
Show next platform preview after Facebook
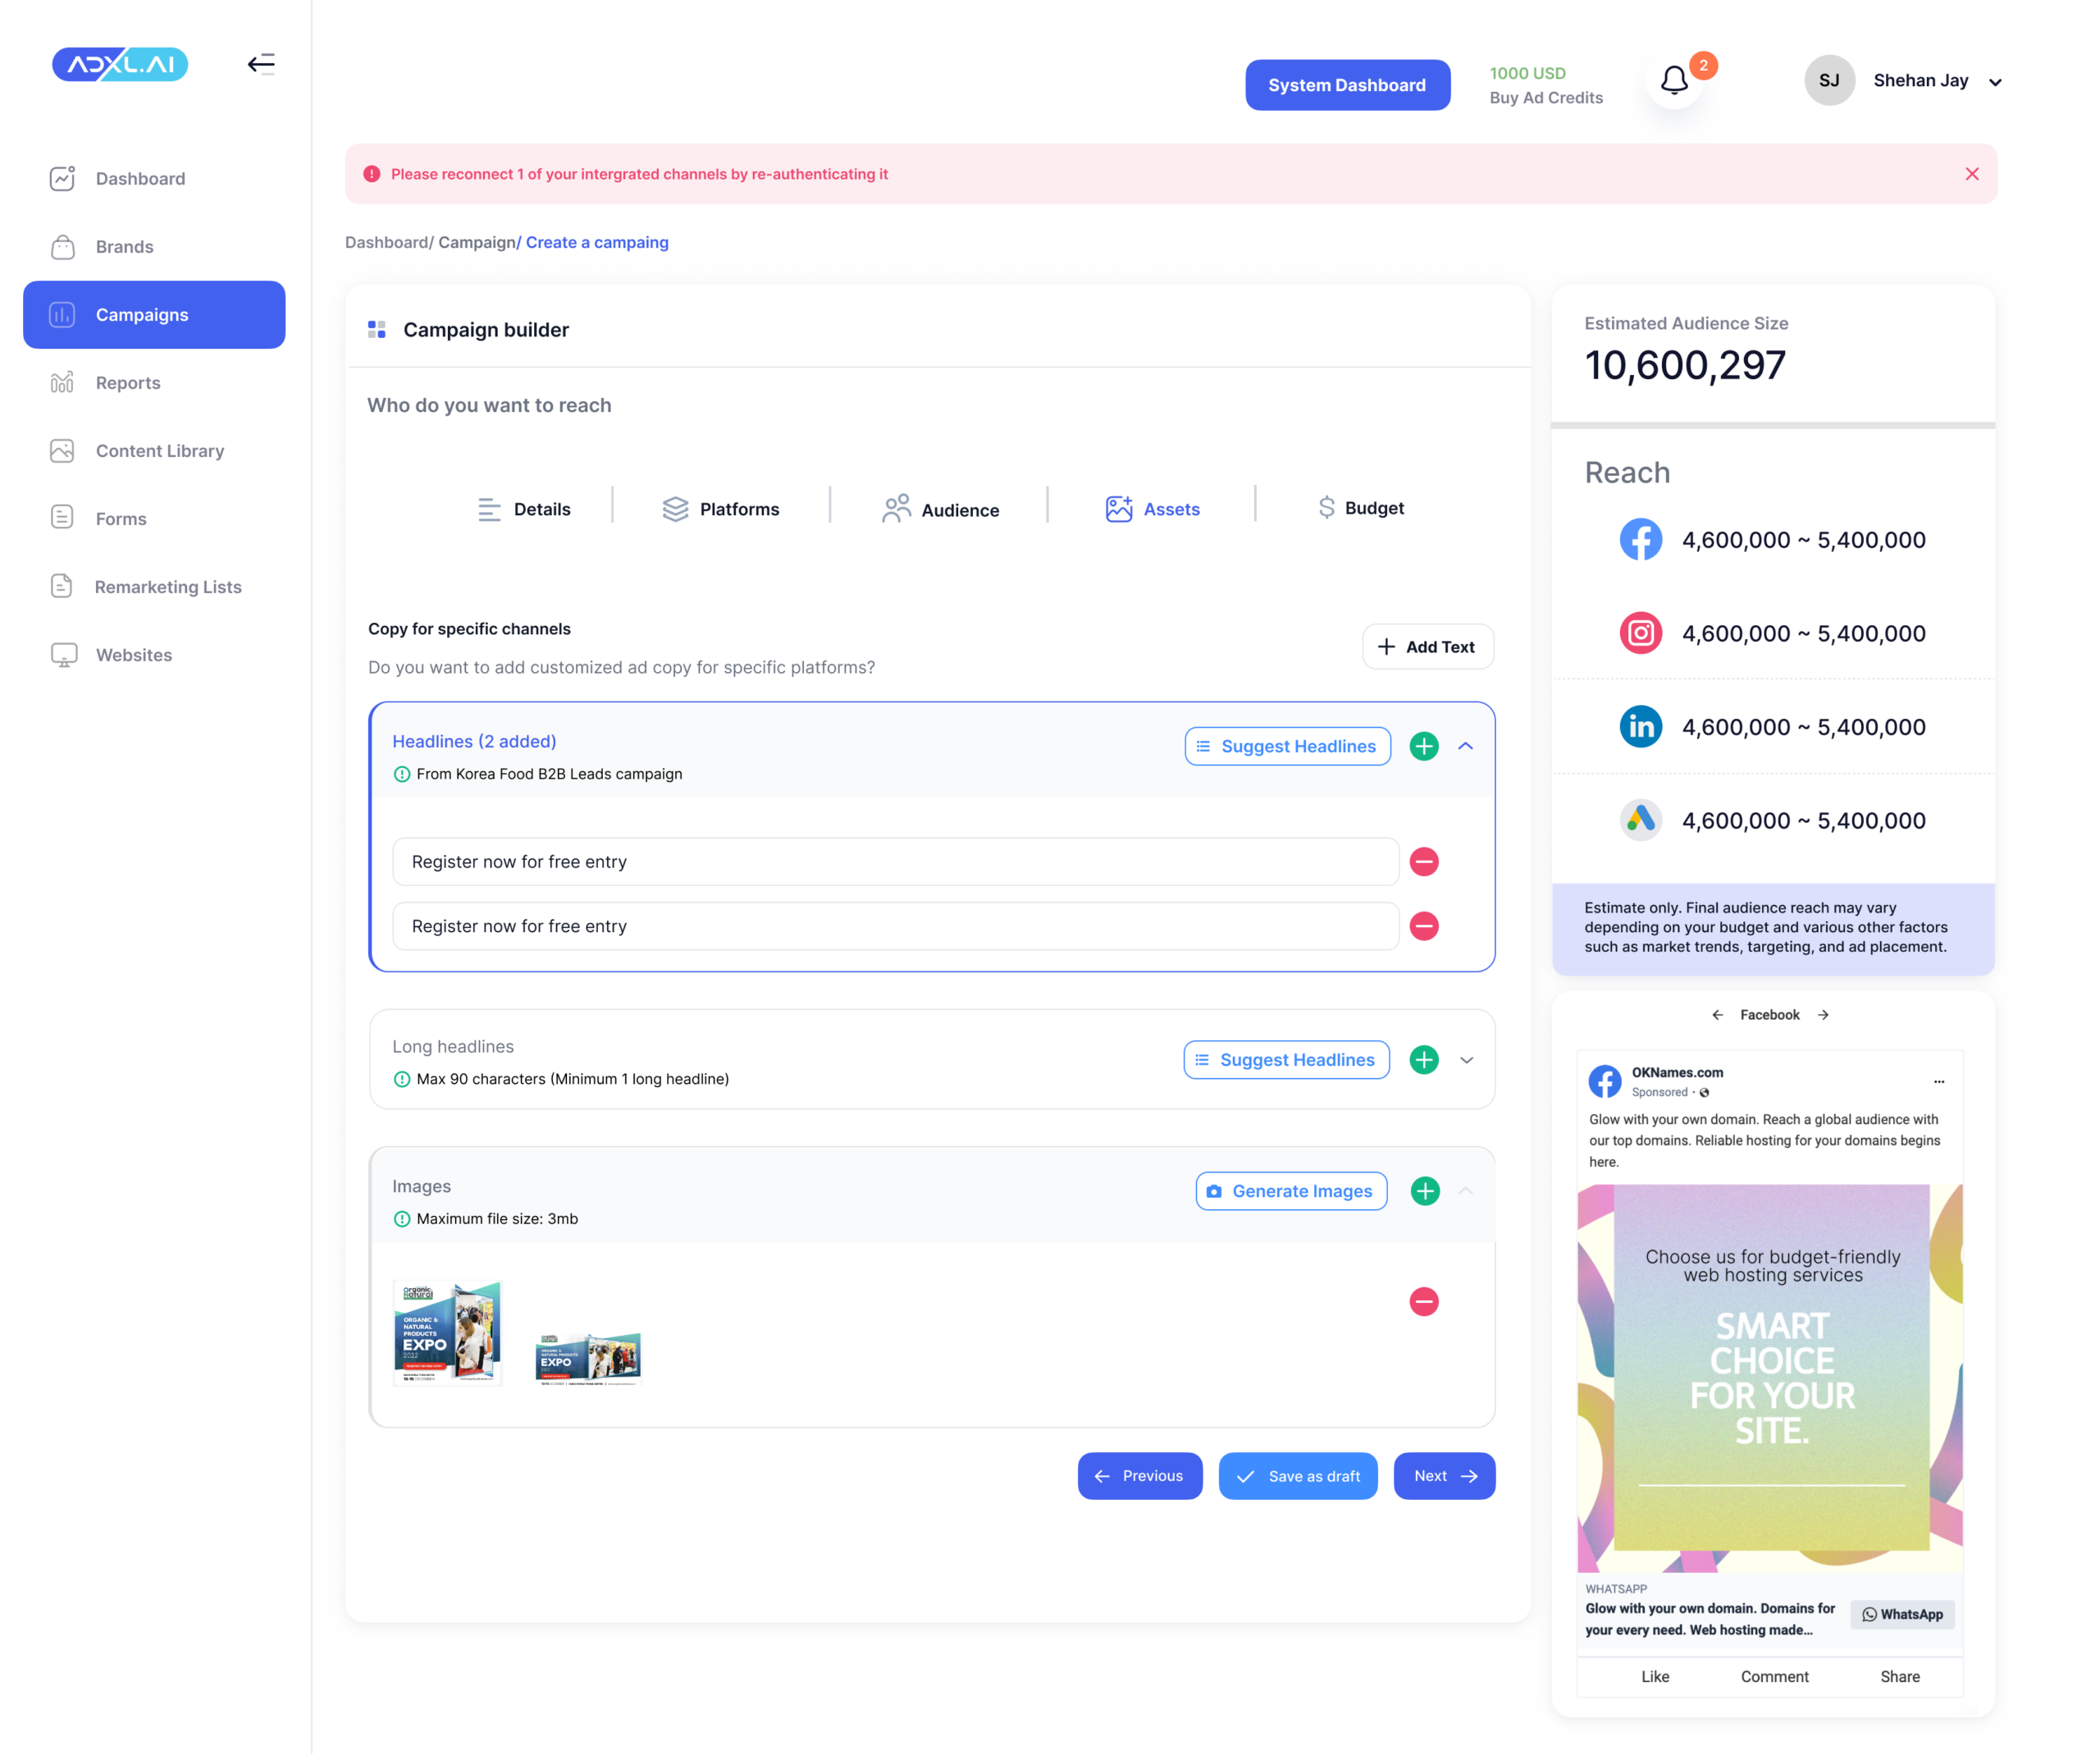pos(1823,1014)
